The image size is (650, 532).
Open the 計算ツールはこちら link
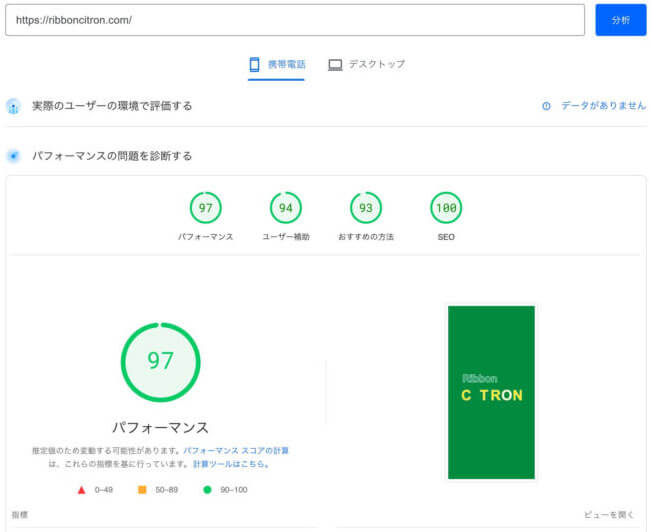pyautogui.click(x=230, y=464)
